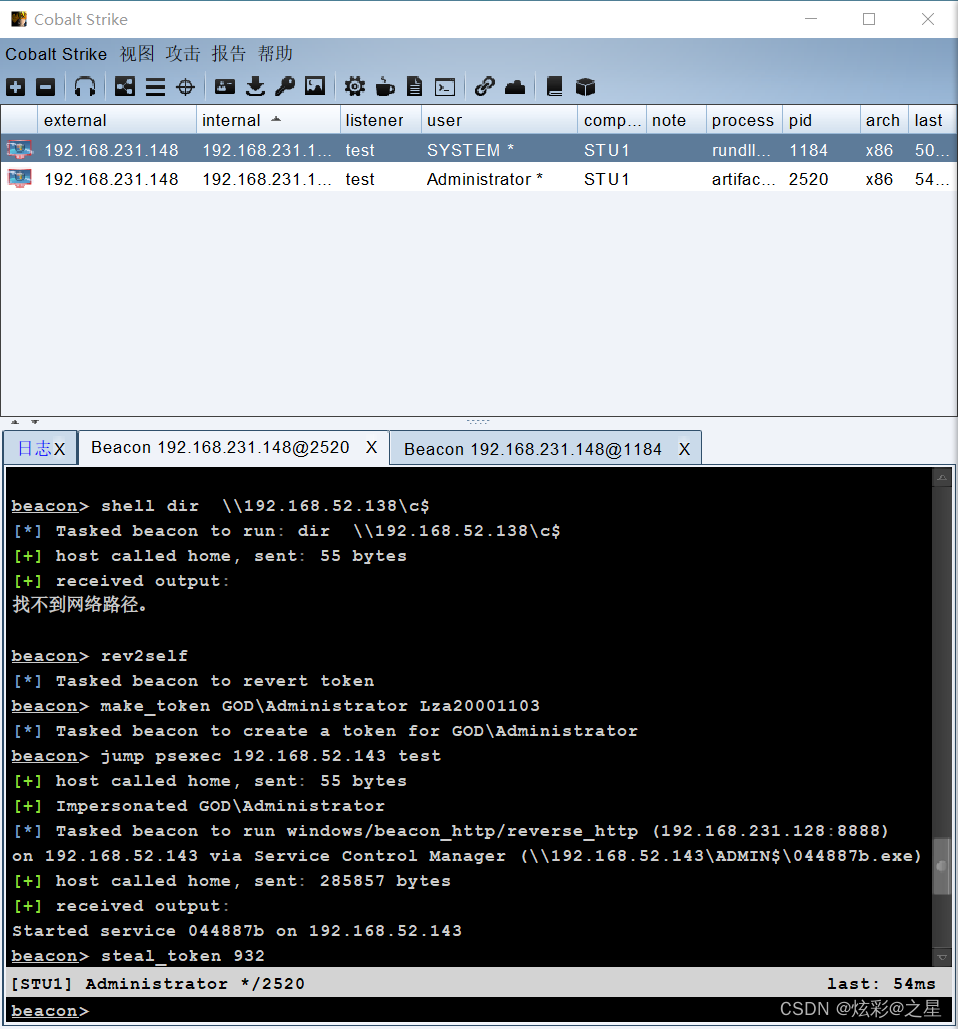
Task: Open Keystrokes via the key icon
Action: (x=285, y=87)
